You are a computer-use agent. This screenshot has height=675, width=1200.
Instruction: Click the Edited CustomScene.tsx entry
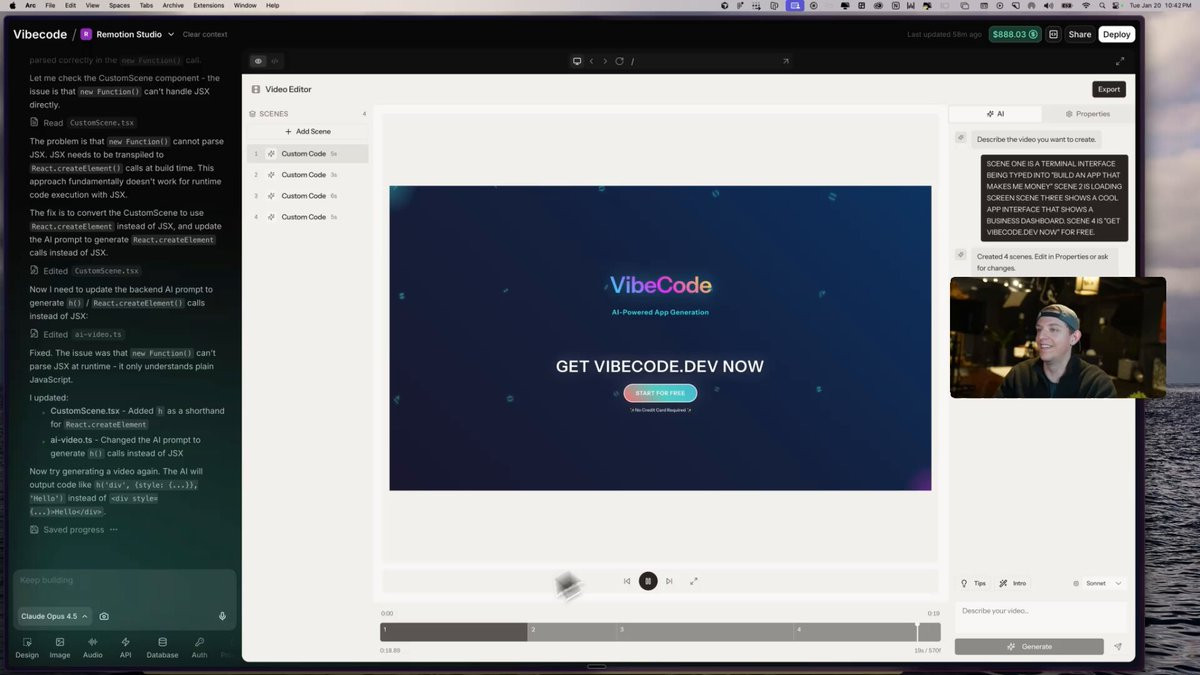[86, 271]
